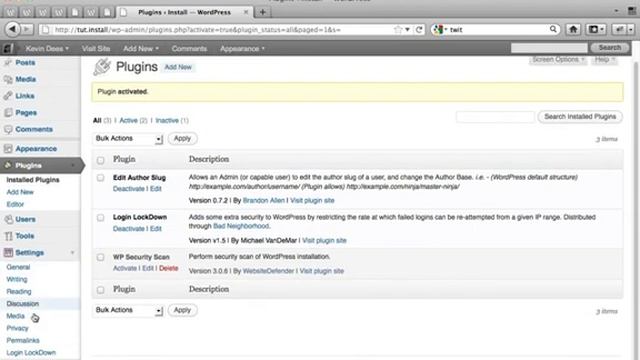Expand the Appearance admin bar menu
Screen dimensions: 640x360
tap(242, 49)
